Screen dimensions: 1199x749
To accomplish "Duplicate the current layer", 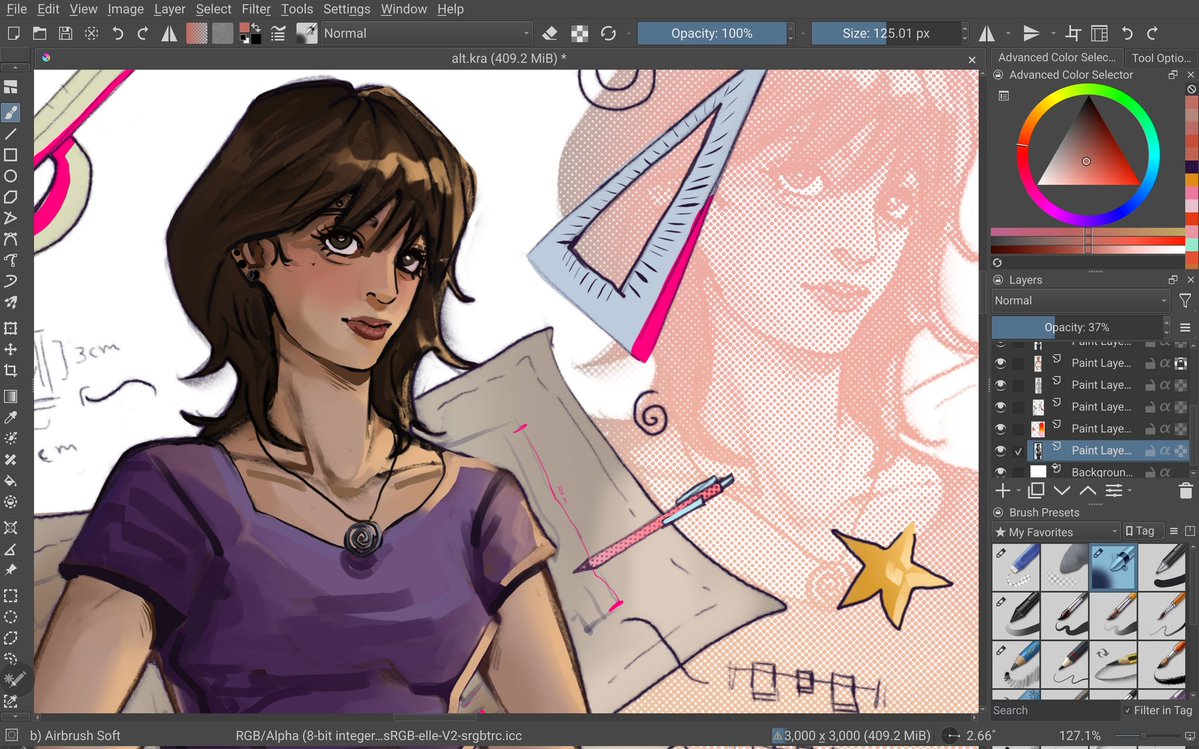I will (1036, 491).
